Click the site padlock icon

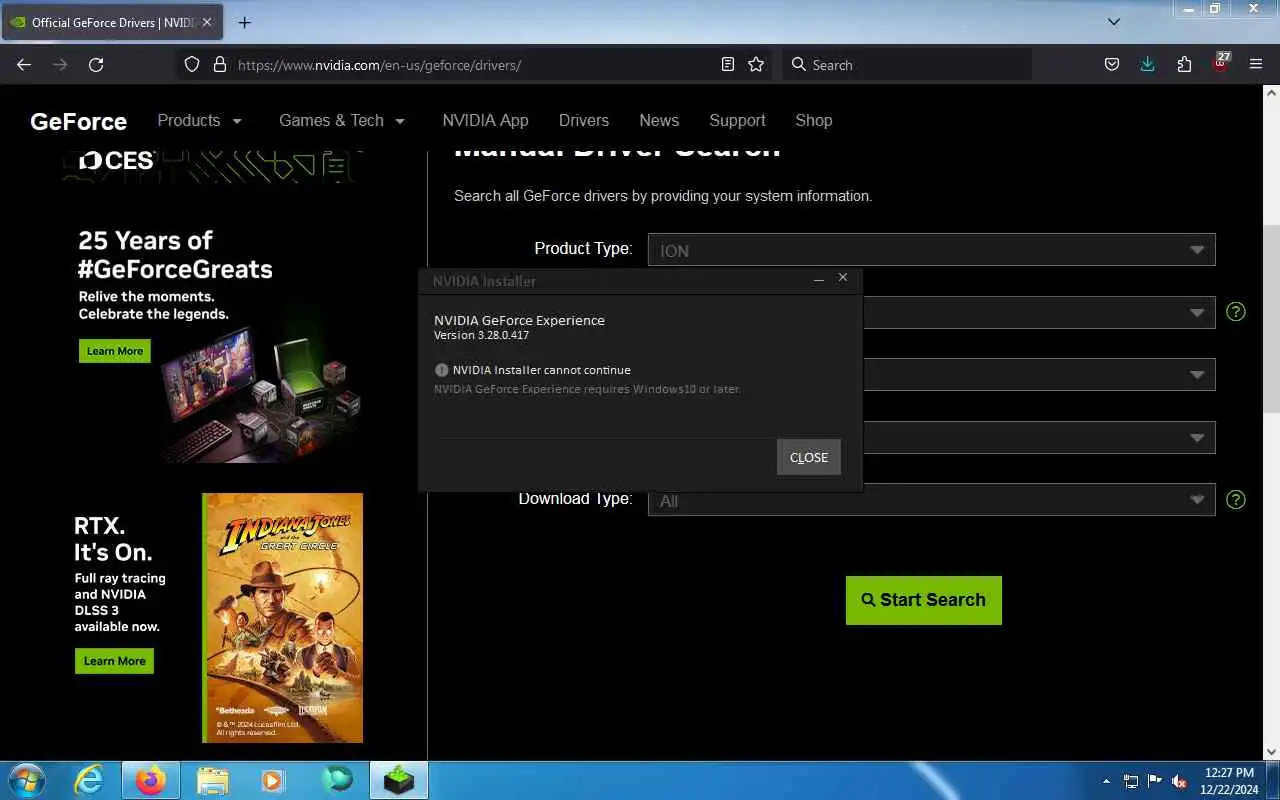[x=220, y=64]
